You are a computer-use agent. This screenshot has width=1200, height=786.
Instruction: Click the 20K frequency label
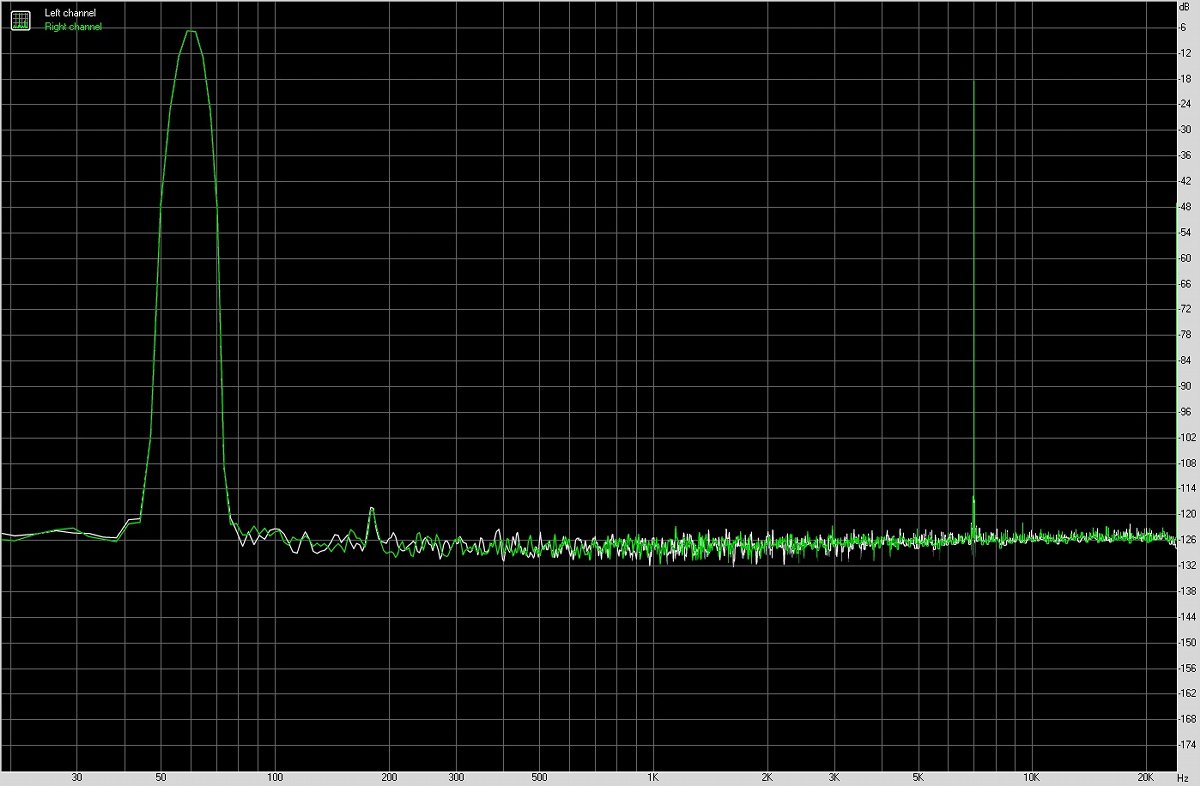pos(1145,777)
